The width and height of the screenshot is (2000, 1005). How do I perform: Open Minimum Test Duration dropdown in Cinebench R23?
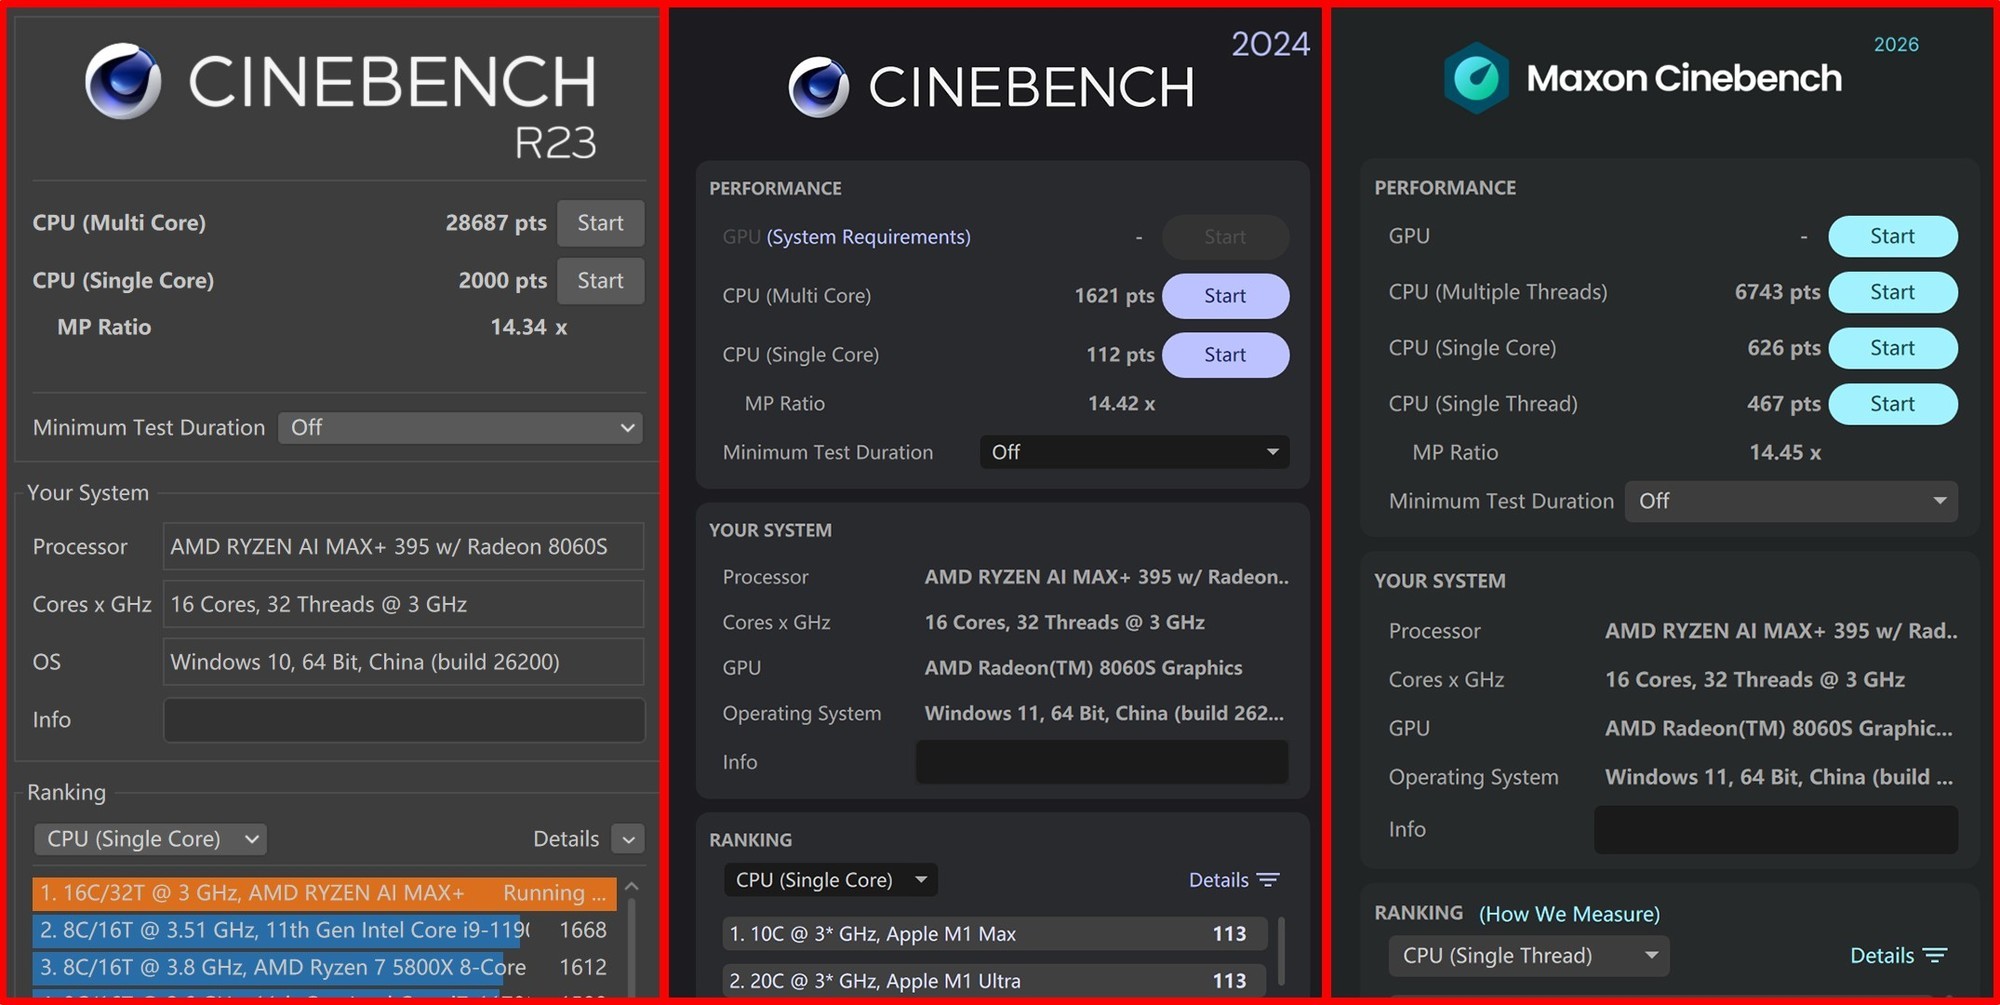click(460, 427)
